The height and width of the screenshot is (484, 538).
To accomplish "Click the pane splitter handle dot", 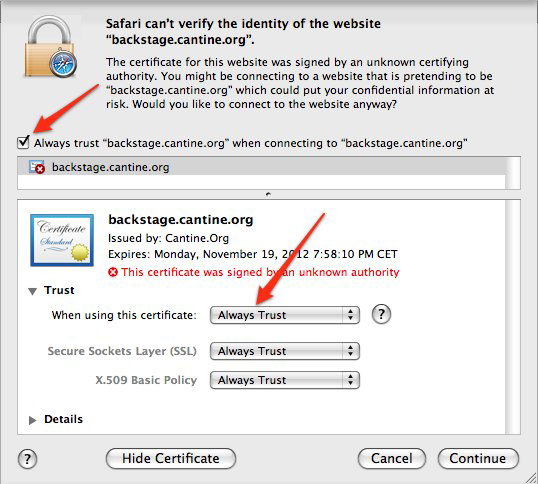I will [268, 194].
